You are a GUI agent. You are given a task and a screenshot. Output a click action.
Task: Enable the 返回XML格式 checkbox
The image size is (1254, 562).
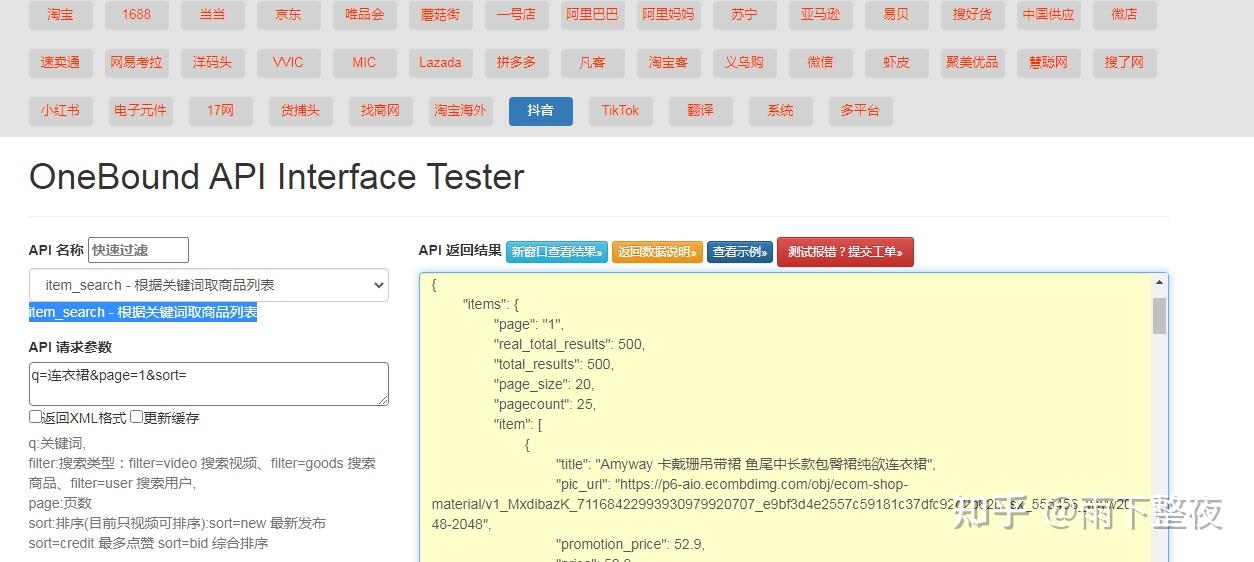click(x=36, y=417)
